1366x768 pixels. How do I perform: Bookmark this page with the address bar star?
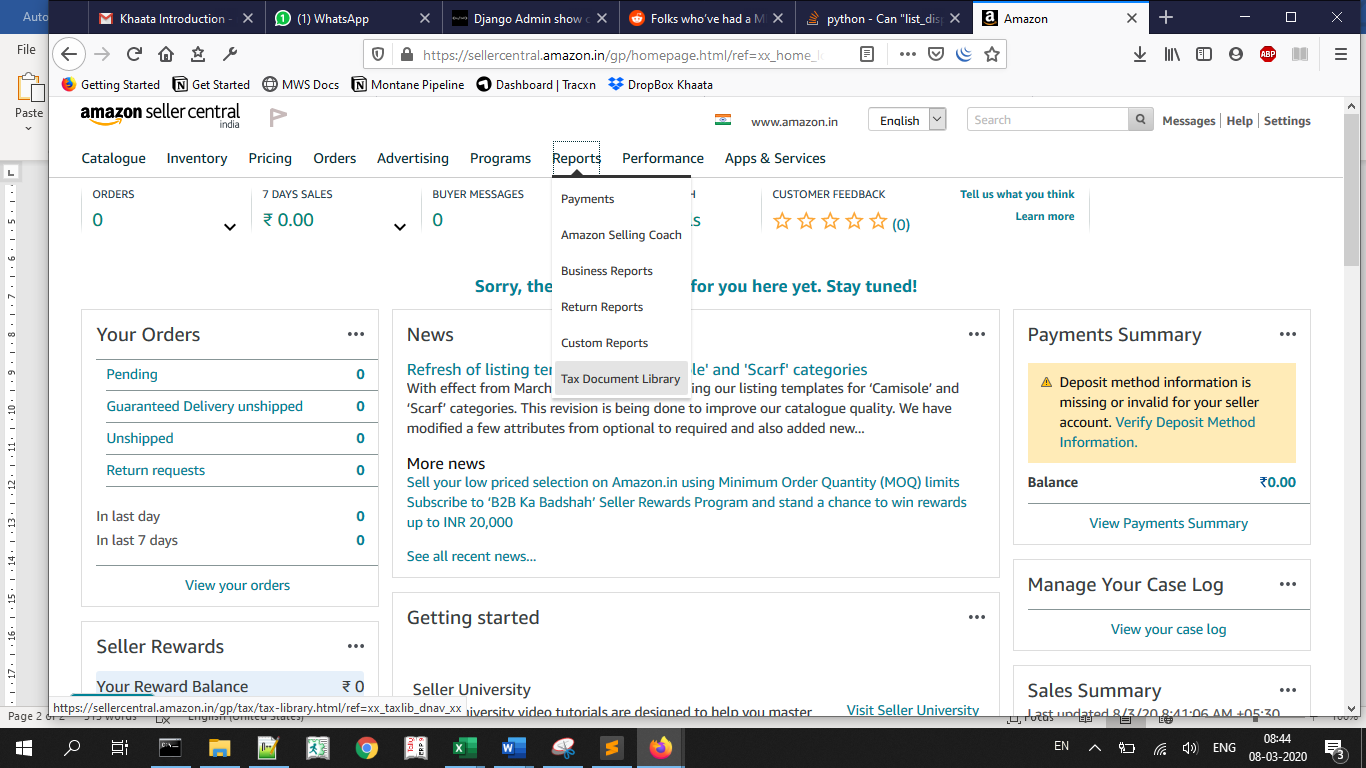click(991, 55)
